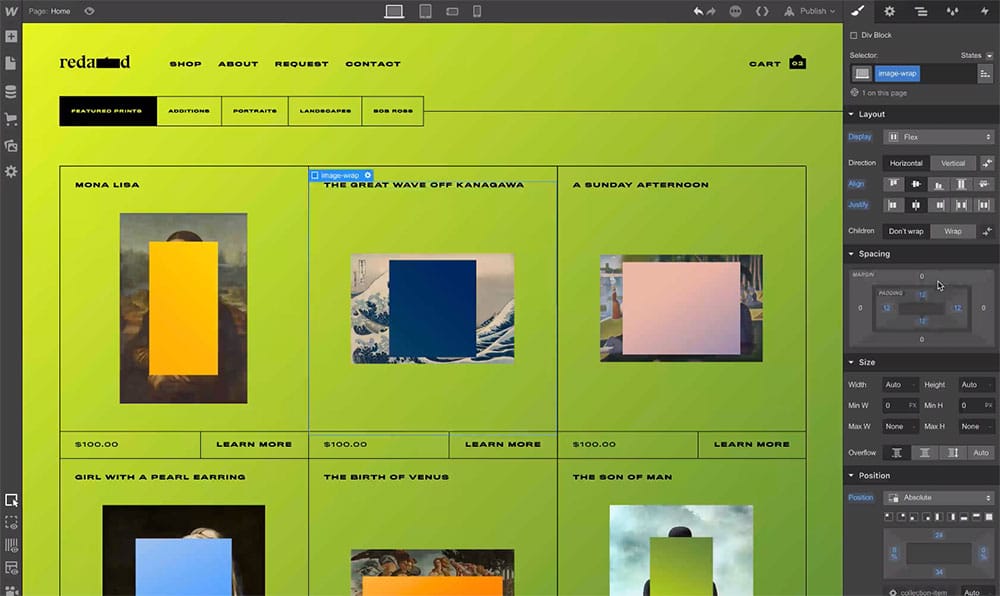Switch to mobile landscape breakpoint view
This screenshot has height=596, width=1000.
[x=452, y=11]
